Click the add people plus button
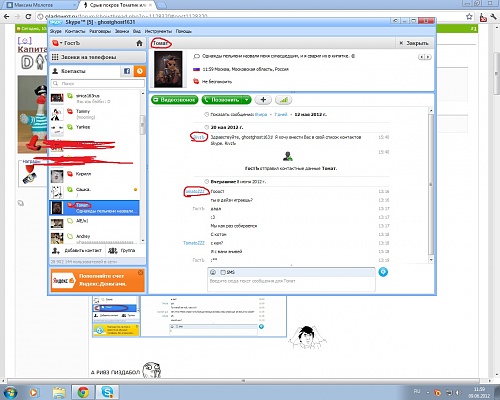The width and height of the screenshot is (500, 400). tap(263, 100)
